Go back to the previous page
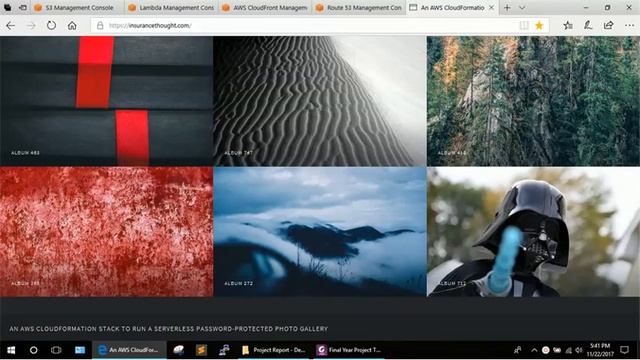The image size is (640, 360). tap(11, 26)
